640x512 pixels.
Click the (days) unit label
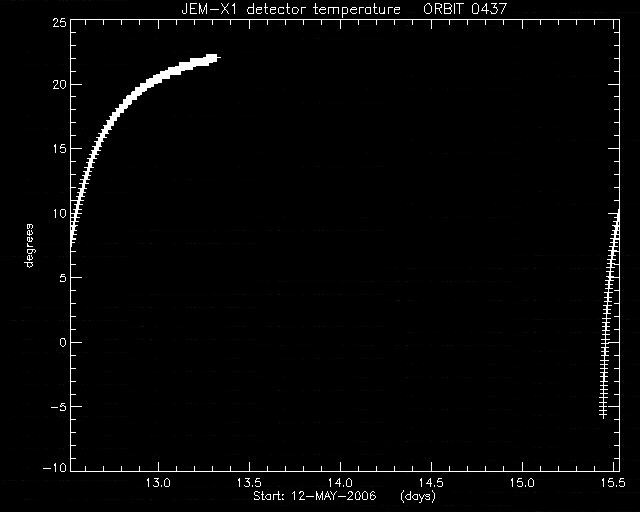[x=418, y=496]
